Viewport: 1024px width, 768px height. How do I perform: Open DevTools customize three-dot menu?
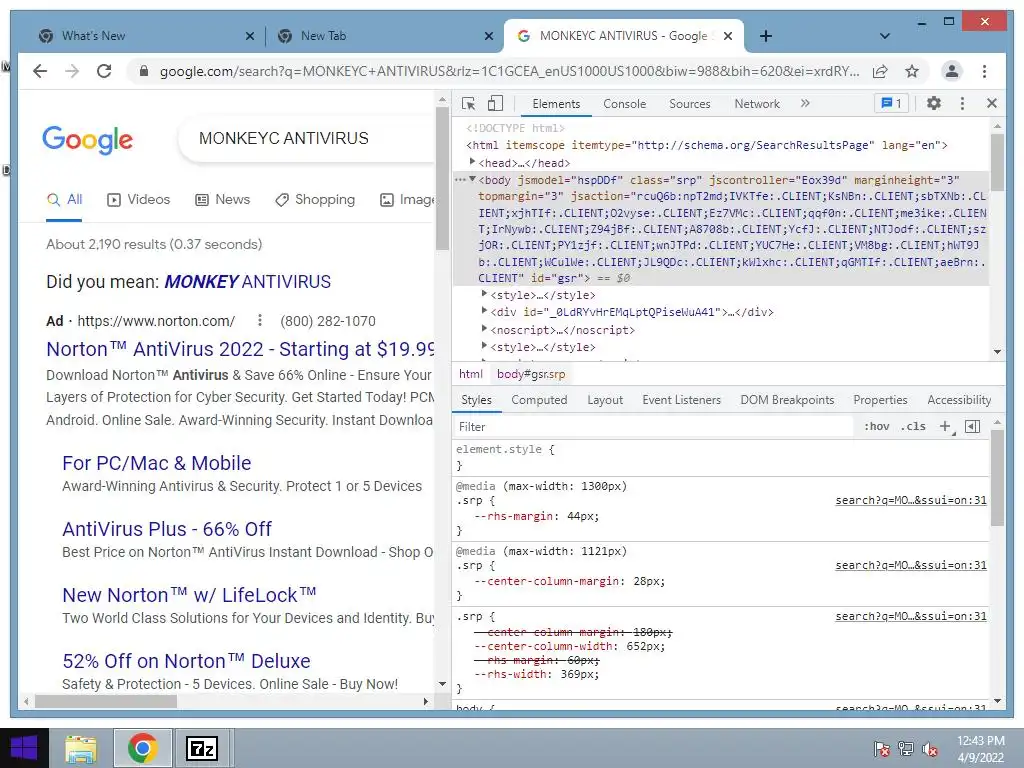click(962, 103)
